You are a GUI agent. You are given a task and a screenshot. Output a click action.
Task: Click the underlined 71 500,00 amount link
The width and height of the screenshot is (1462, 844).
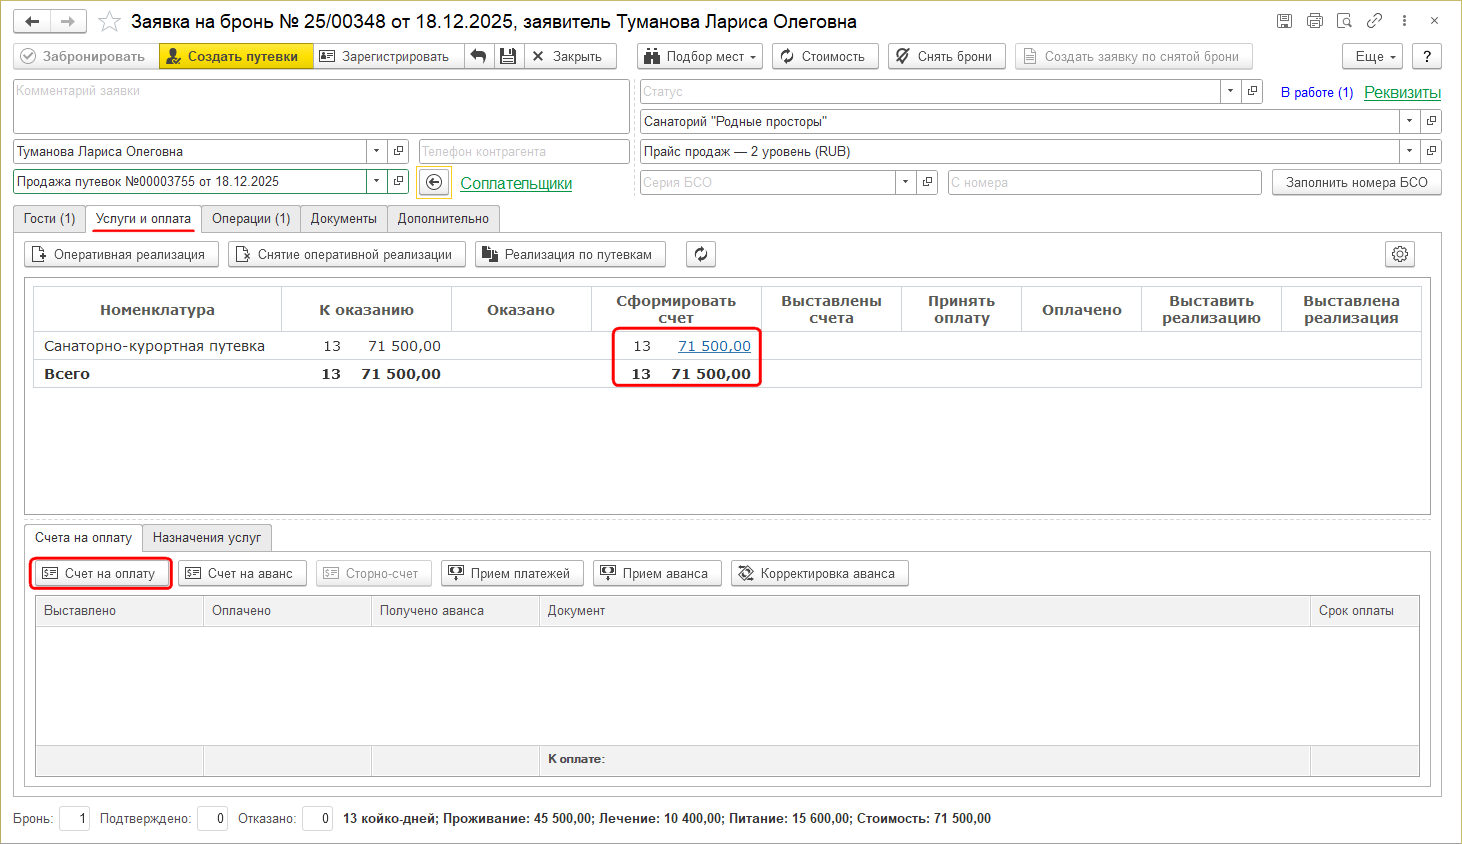pyautogui.click(x=714, y=346)
